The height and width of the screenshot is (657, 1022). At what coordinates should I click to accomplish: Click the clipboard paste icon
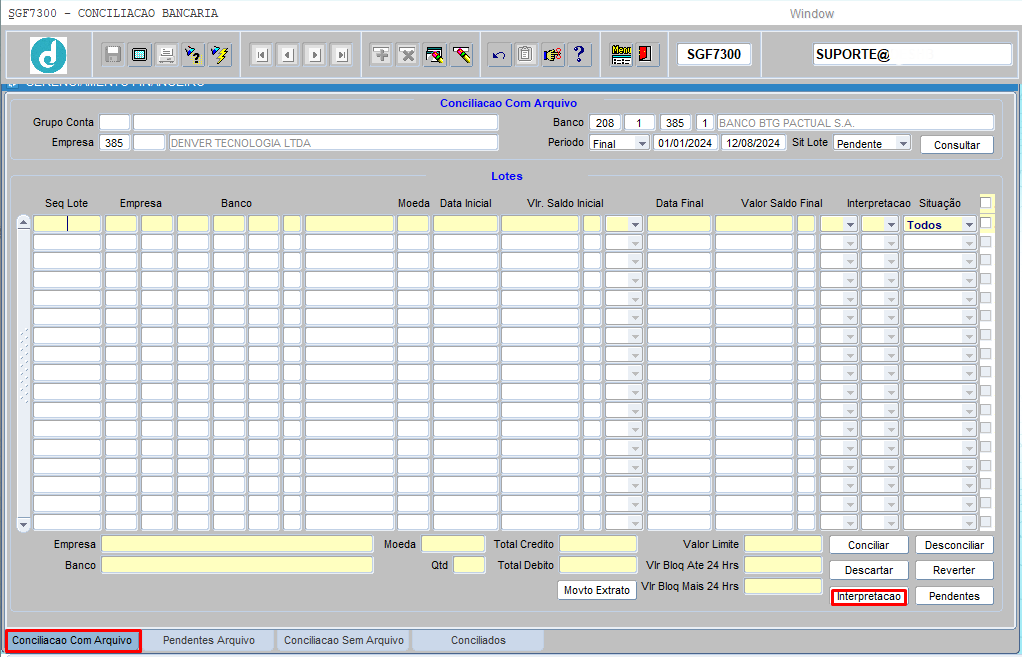[526, 55]
